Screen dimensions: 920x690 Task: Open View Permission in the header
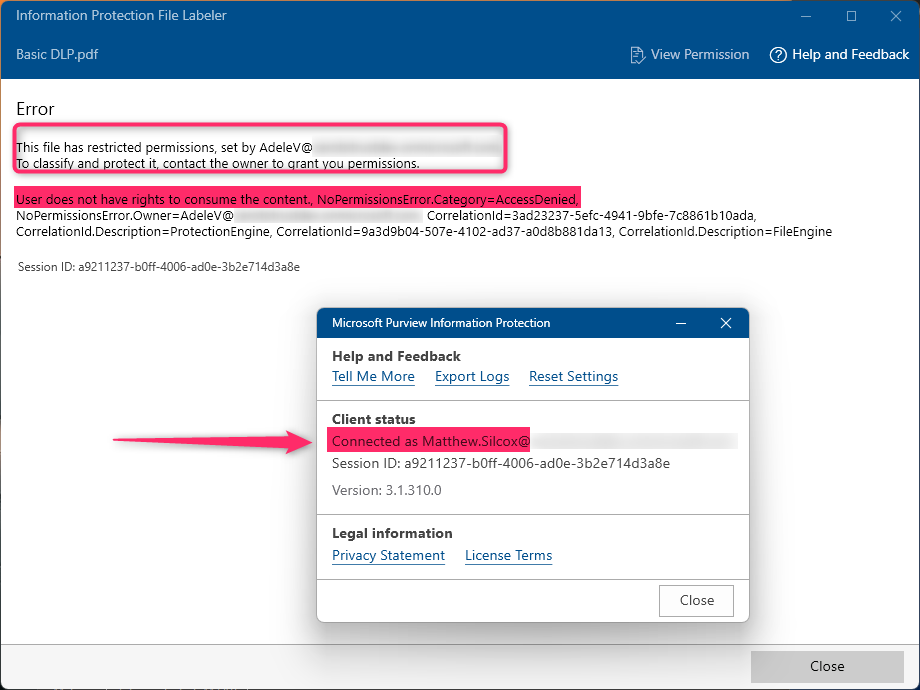pos(689,55)
